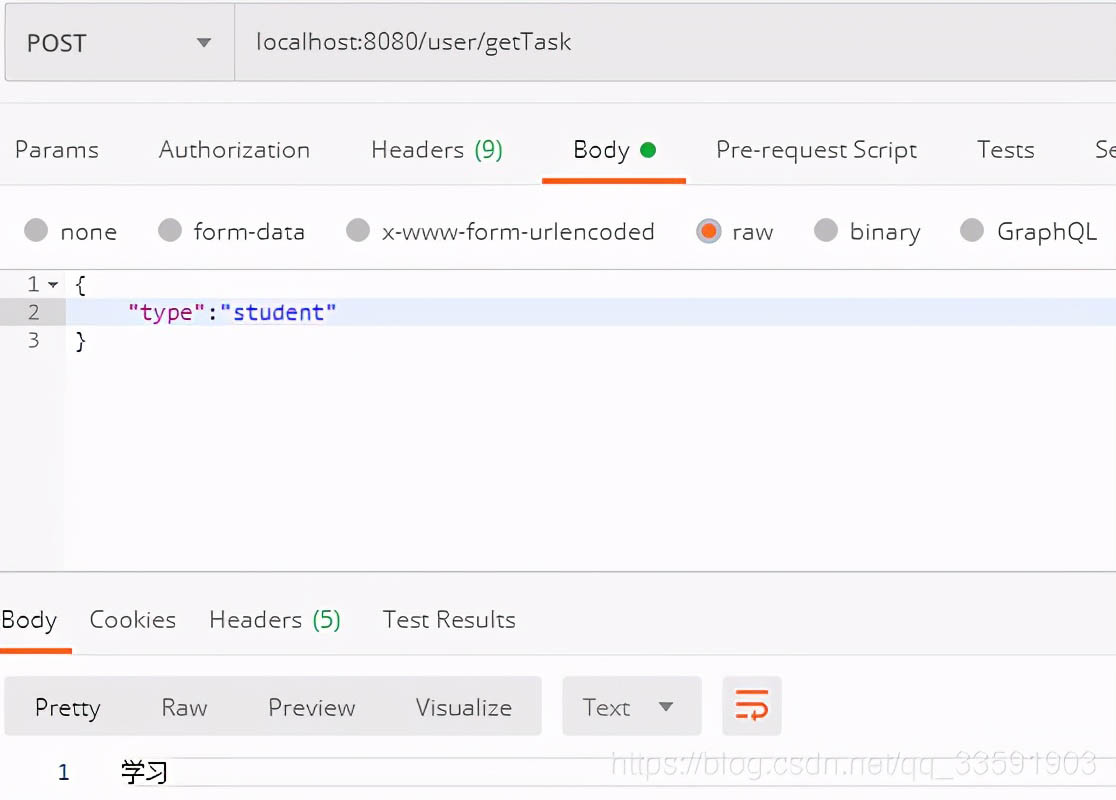Open the response Body tab
Screen dimensions: 1116x800
point(29,620)
